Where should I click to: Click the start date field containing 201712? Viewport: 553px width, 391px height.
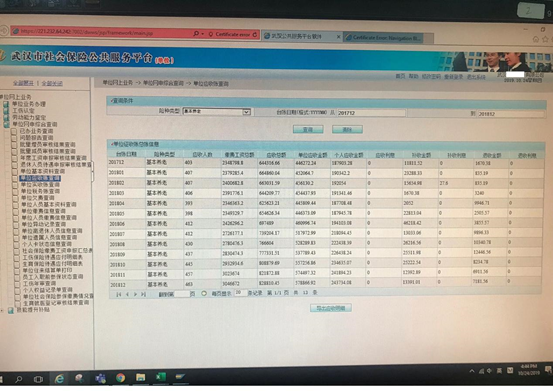(x=371, y=113)
